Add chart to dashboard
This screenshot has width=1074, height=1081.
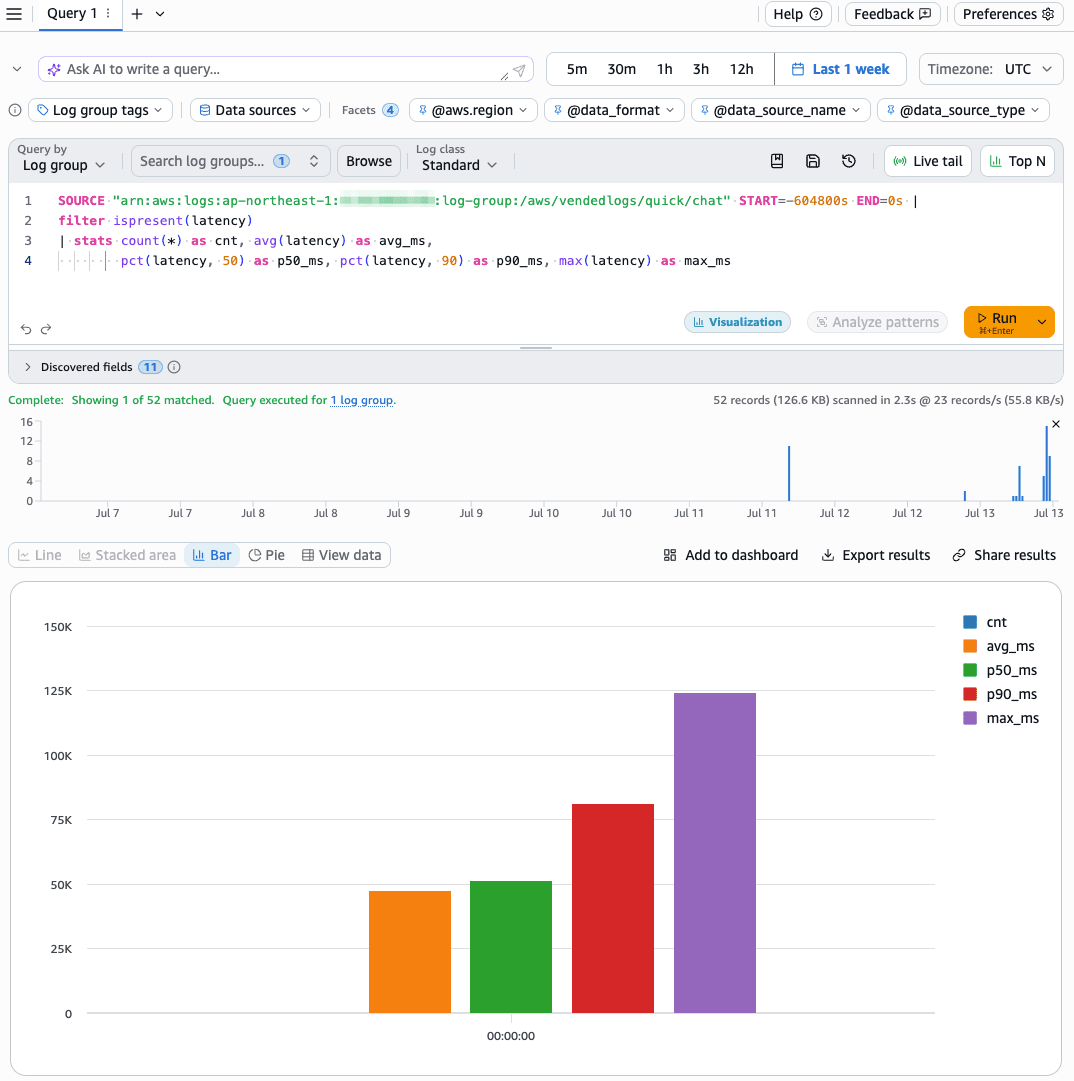[731, 555]
